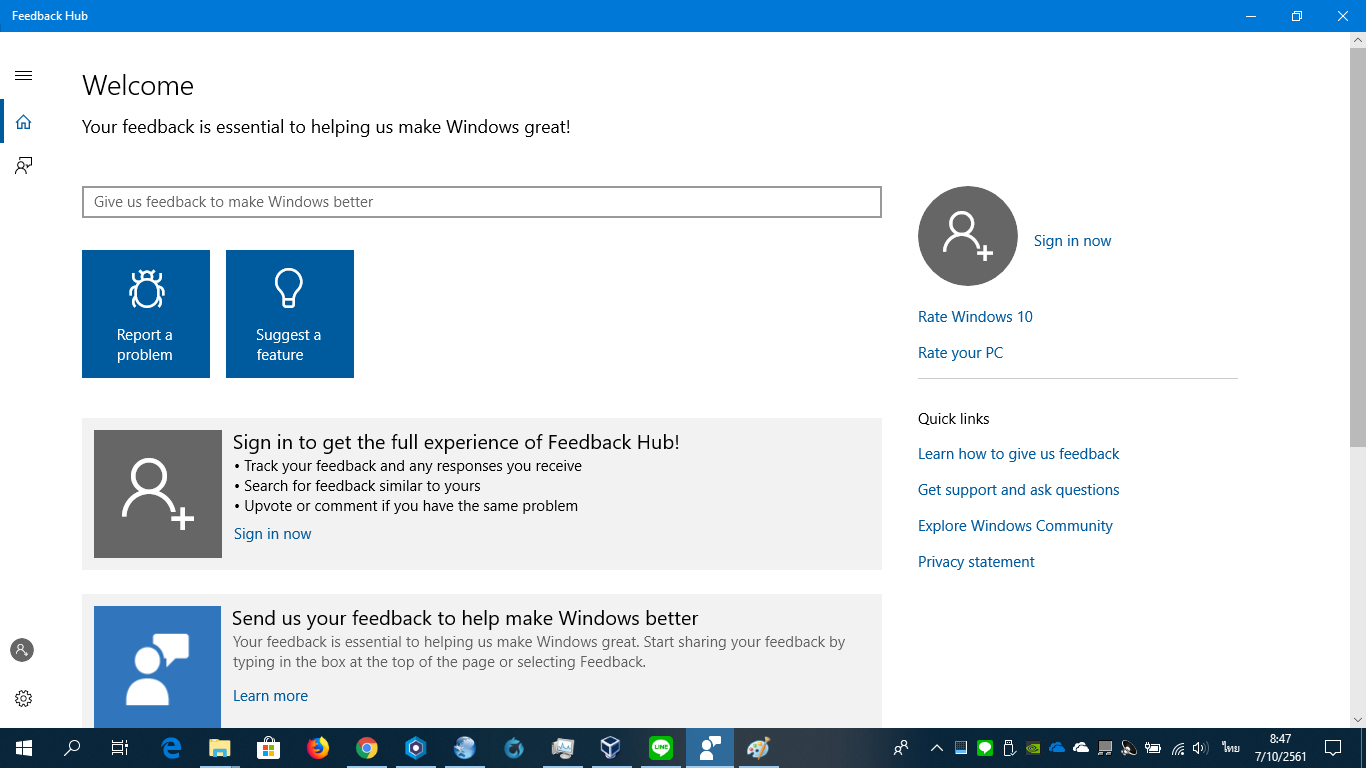
Task: Open Feedback Hub settings gear
Action: point(23,698)
